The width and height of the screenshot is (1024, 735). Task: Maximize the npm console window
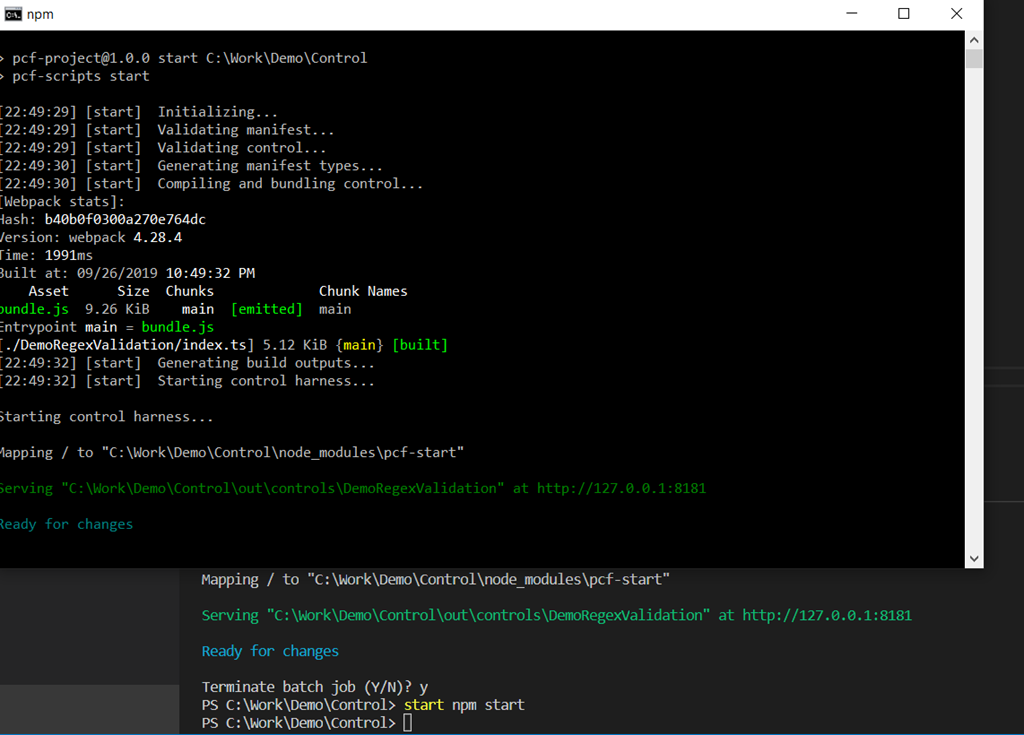904,14
